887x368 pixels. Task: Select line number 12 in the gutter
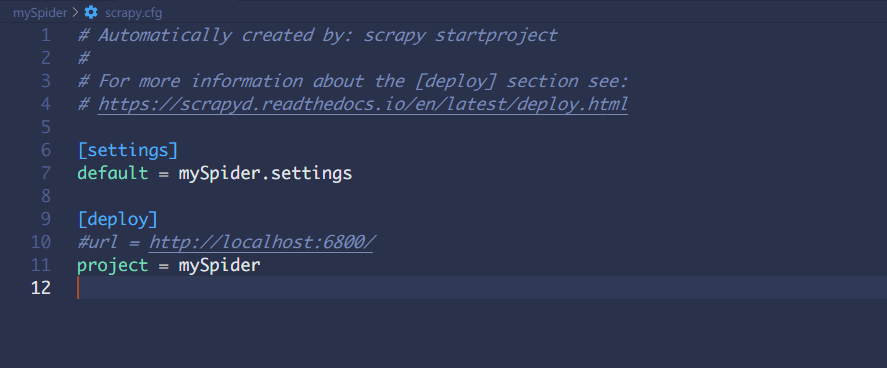point(41,288)
